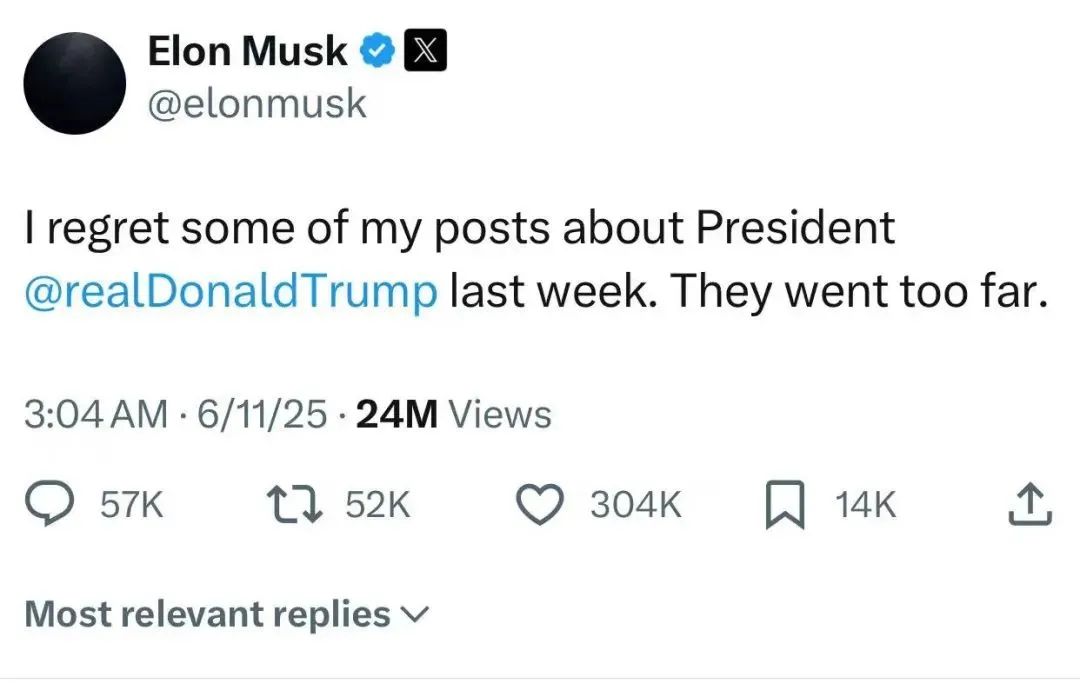Click the blue verified checkmark badge
This screenshot has width=1080, height=690.
coord(377,50)
